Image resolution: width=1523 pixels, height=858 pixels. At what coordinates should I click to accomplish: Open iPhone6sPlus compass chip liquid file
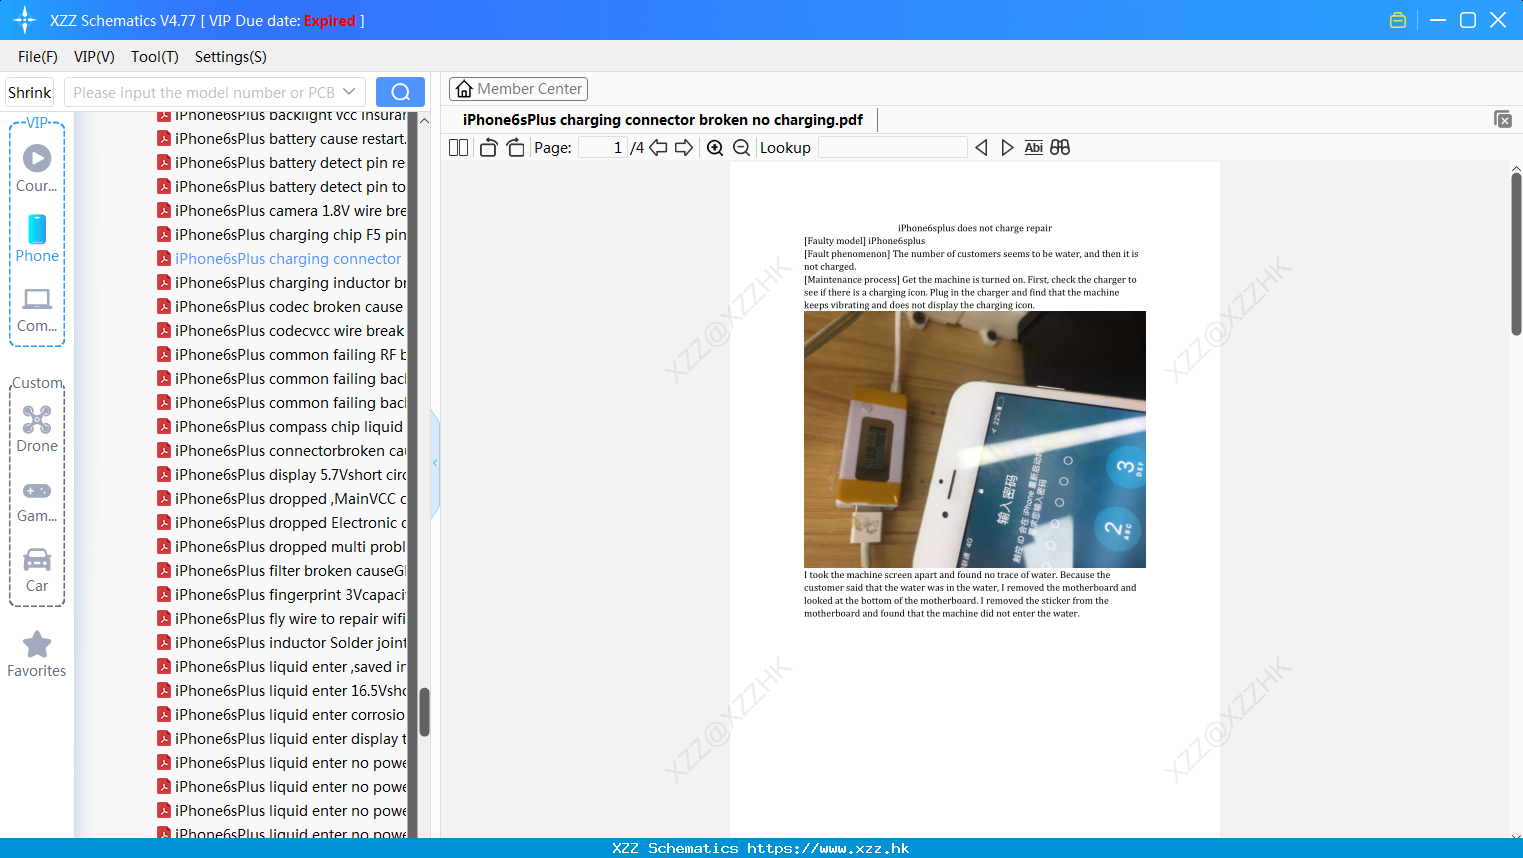click(x=281, y=427)
